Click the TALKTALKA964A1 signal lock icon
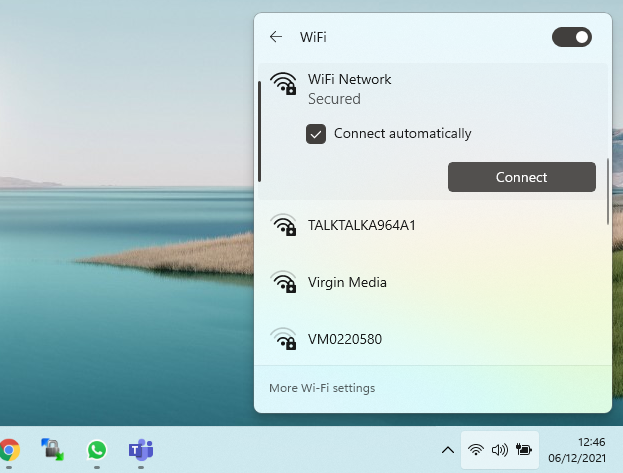This screenshot has width=623, height=473. tap(283, 225)
